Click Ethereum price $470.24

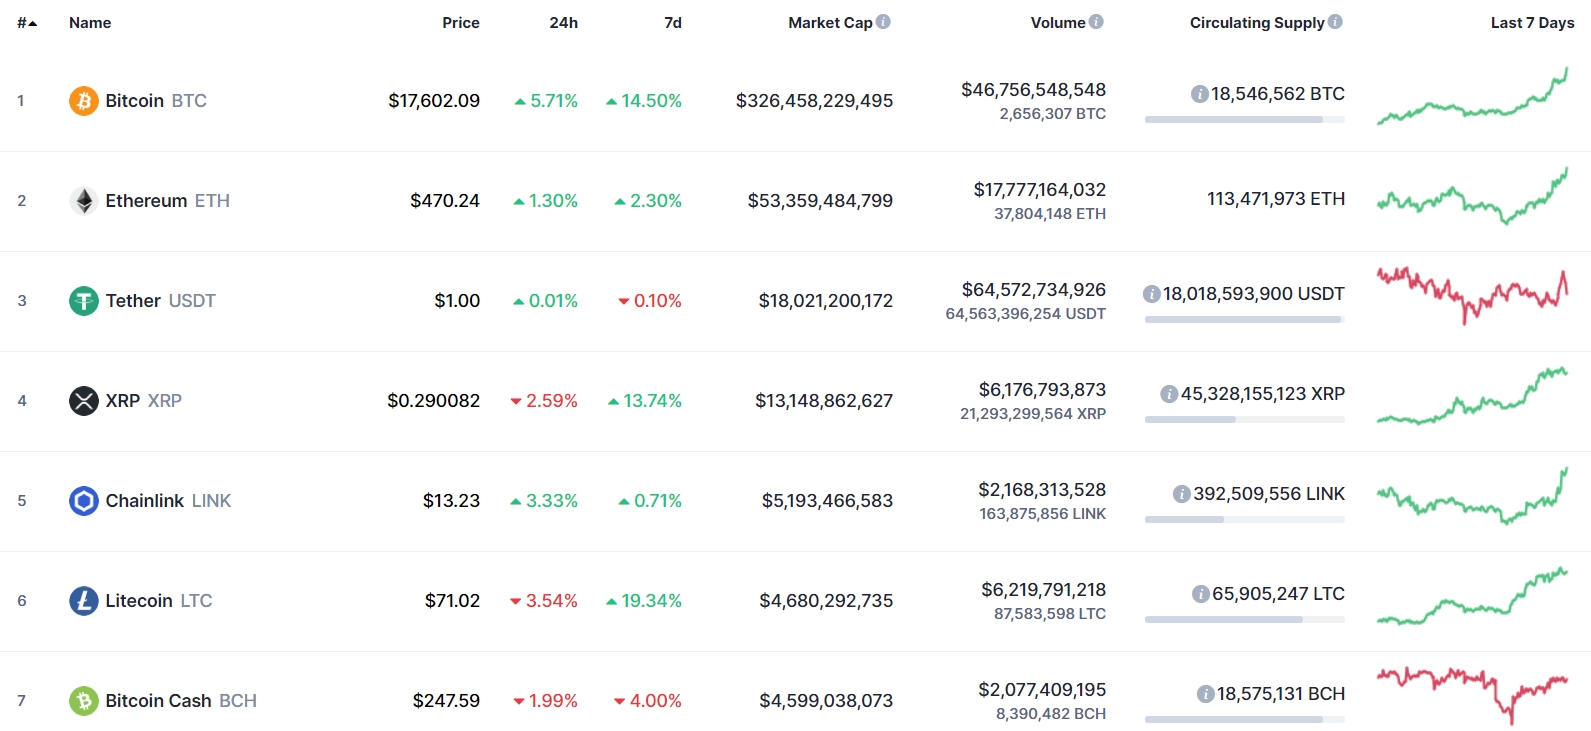click(445, 201)
